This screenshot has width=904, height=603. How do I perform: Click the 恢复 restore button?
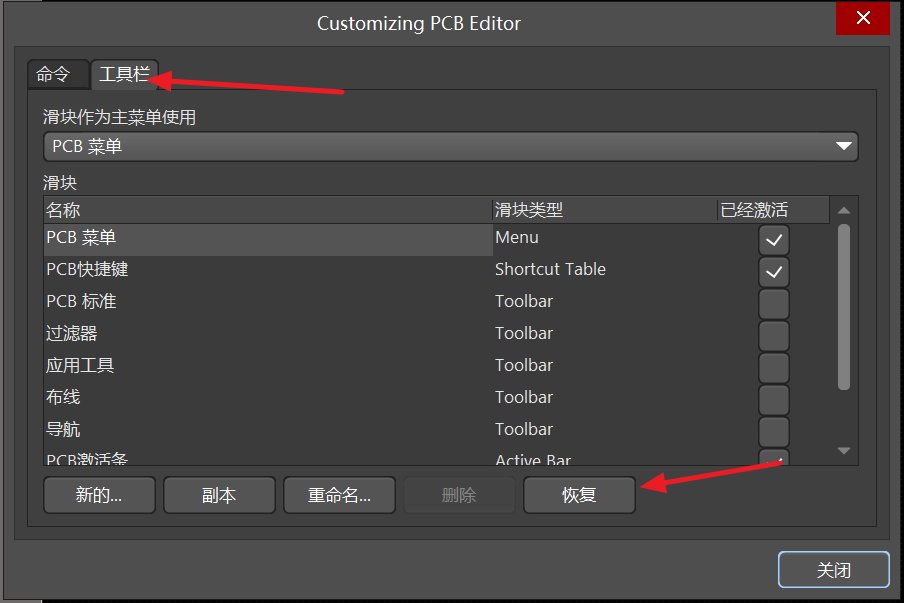coord(579,495)
